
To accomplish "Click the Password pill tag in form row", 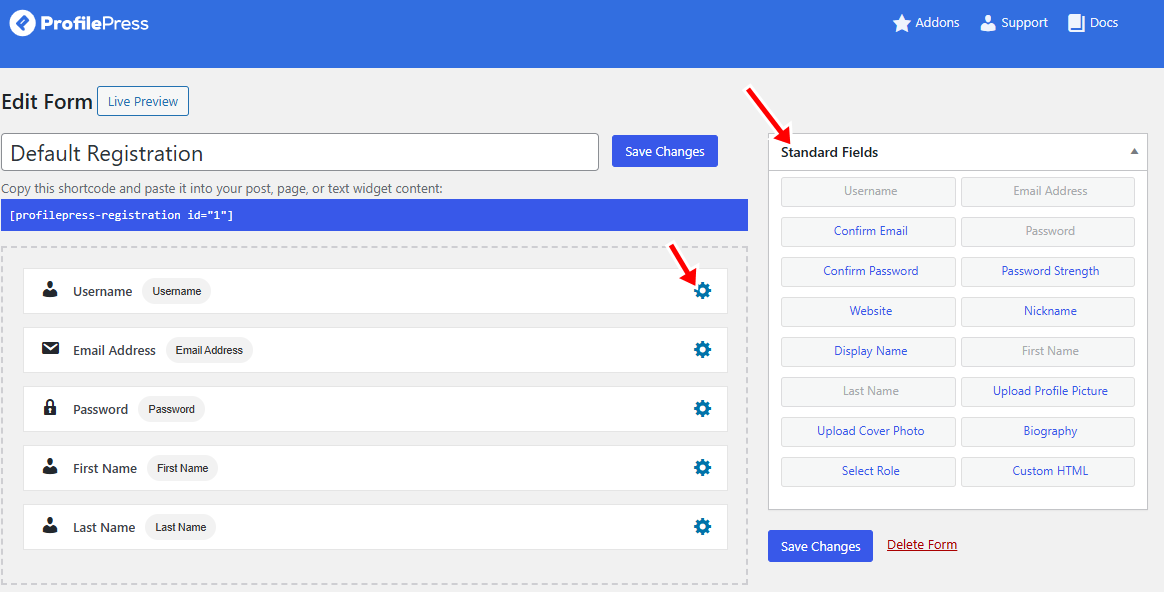I will pos(171,409).
